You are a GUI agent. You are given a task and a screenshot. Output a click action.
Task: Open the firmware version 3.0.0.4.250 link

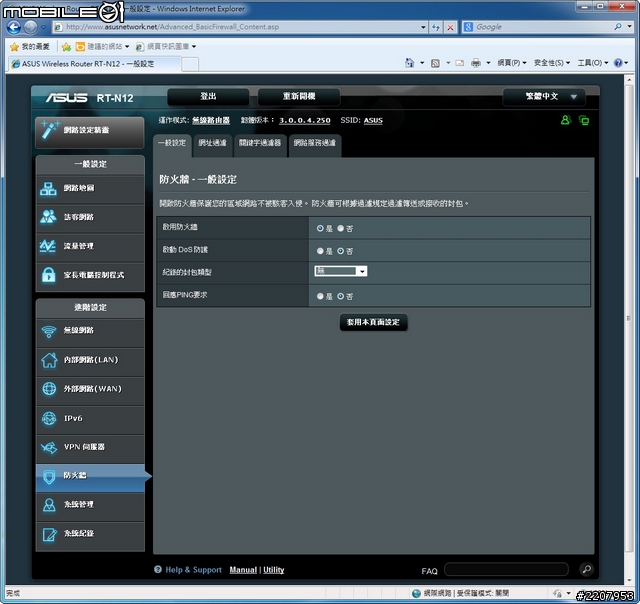pos(304,120)
